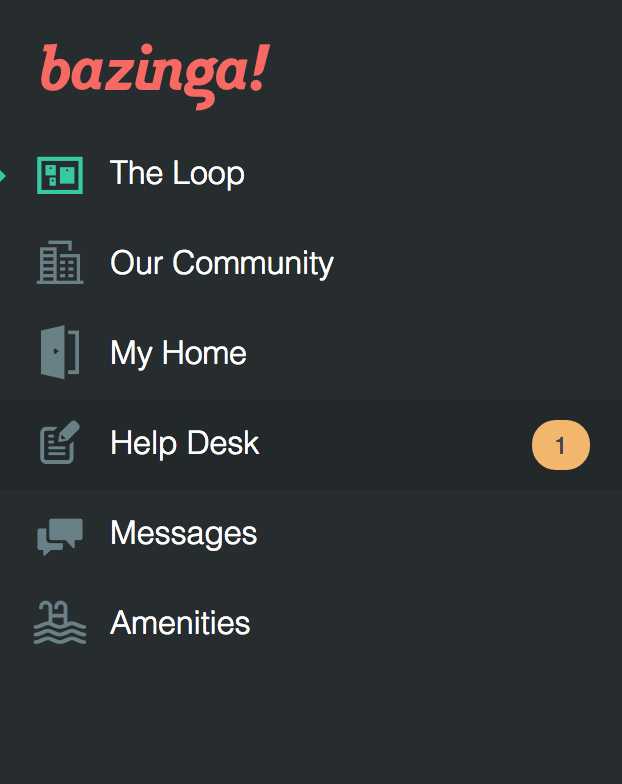The height and width of the screenshot is (784, 622).
Task: Open the Our Community menu label
Action: pyautogui.click(x=222, y=263)
